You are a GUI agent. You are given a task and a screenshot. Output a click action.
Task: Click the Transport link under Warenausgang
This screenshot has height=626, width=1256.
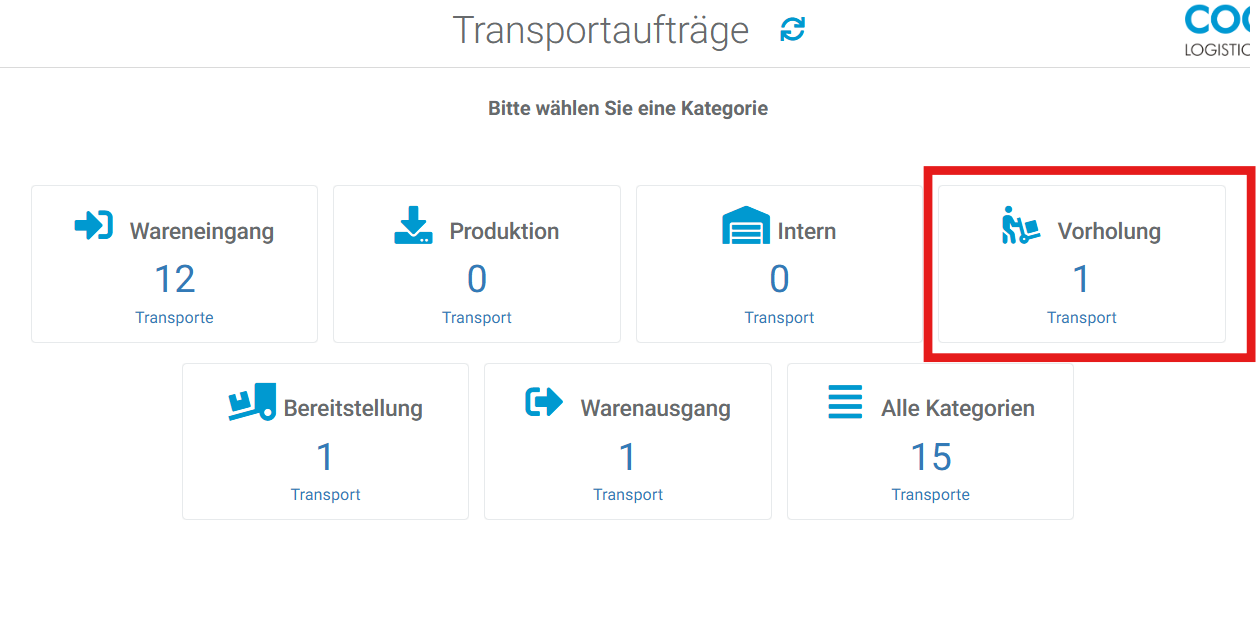pos(628,495)
